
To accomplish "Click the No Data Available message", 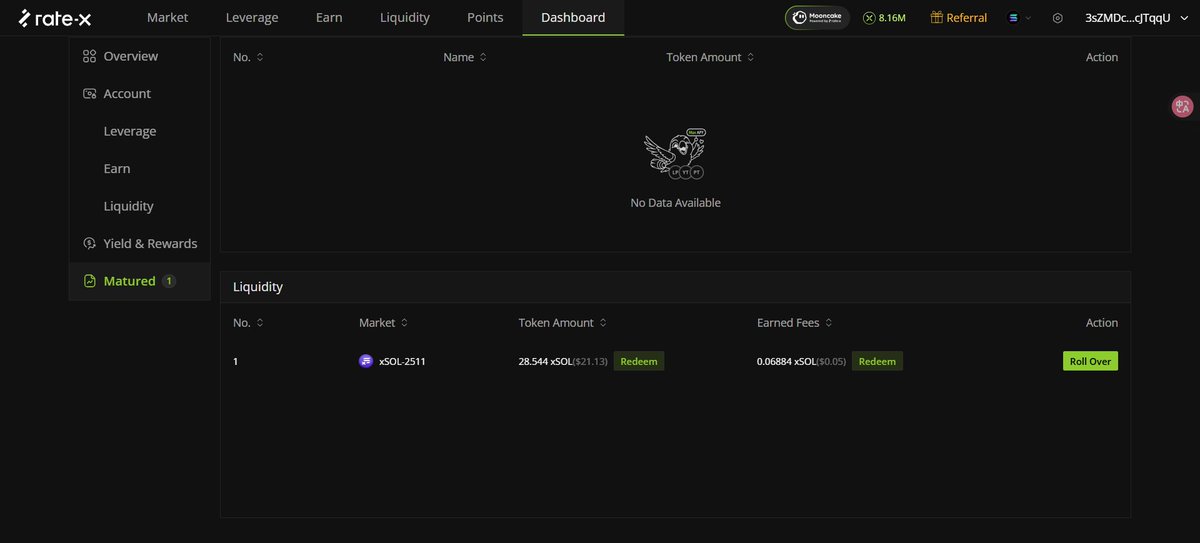I will [675, 203].
